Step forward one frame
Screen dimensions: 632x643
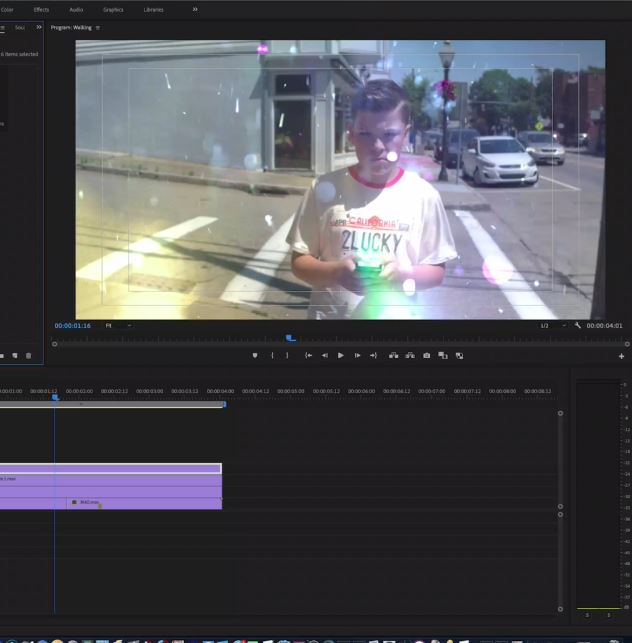click(357, 355)
